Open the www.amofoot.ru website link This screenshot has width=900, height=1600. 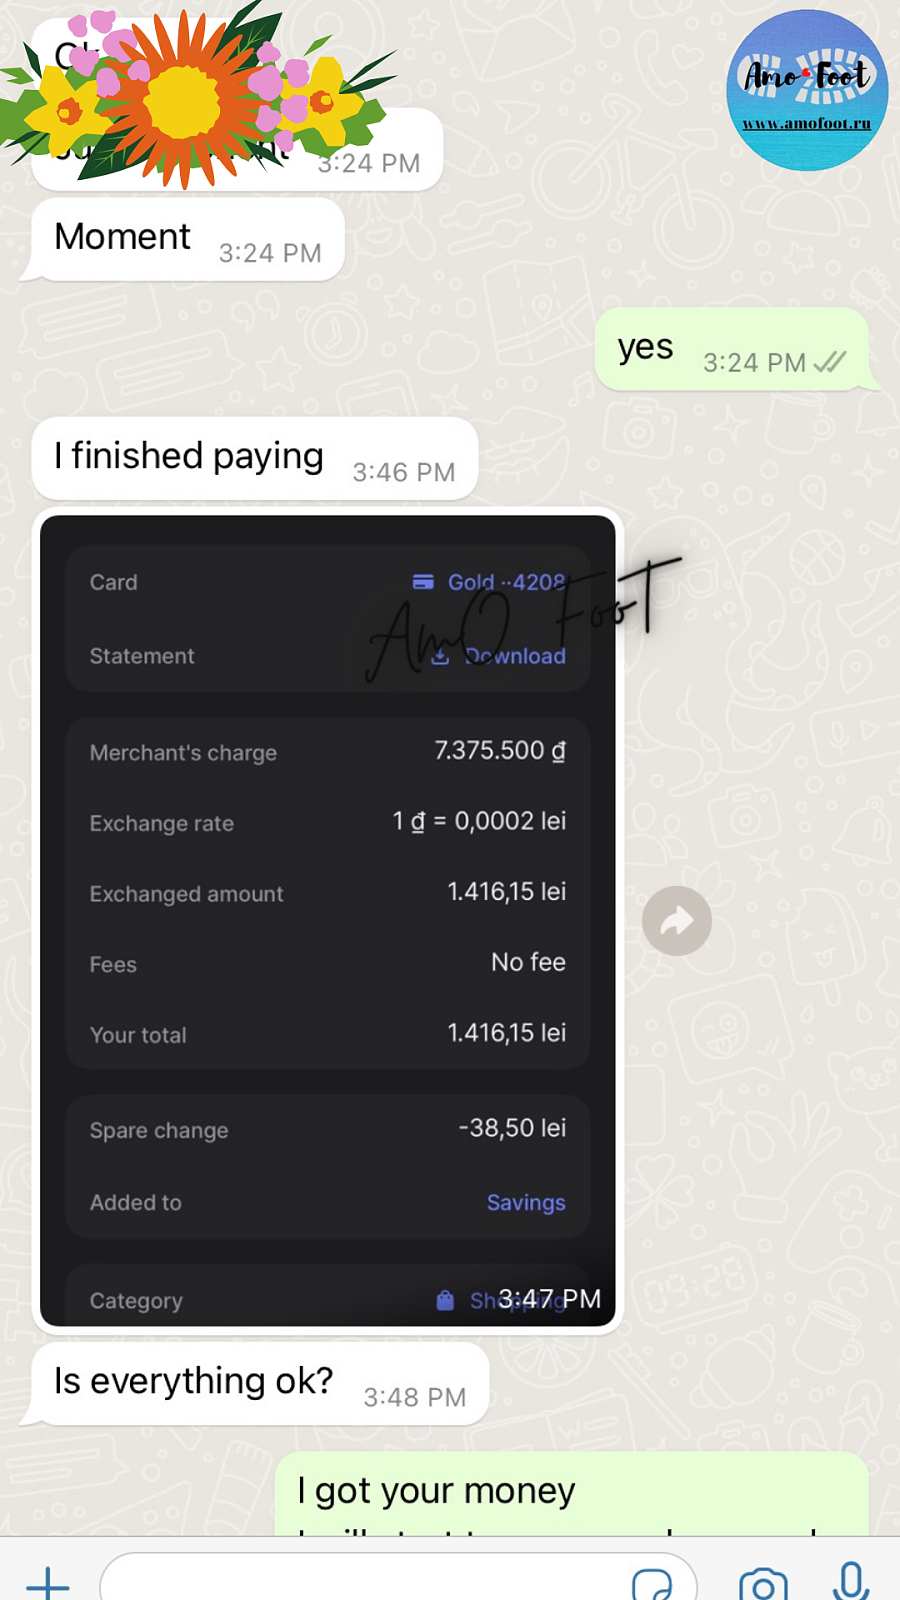tap(807, 124)
